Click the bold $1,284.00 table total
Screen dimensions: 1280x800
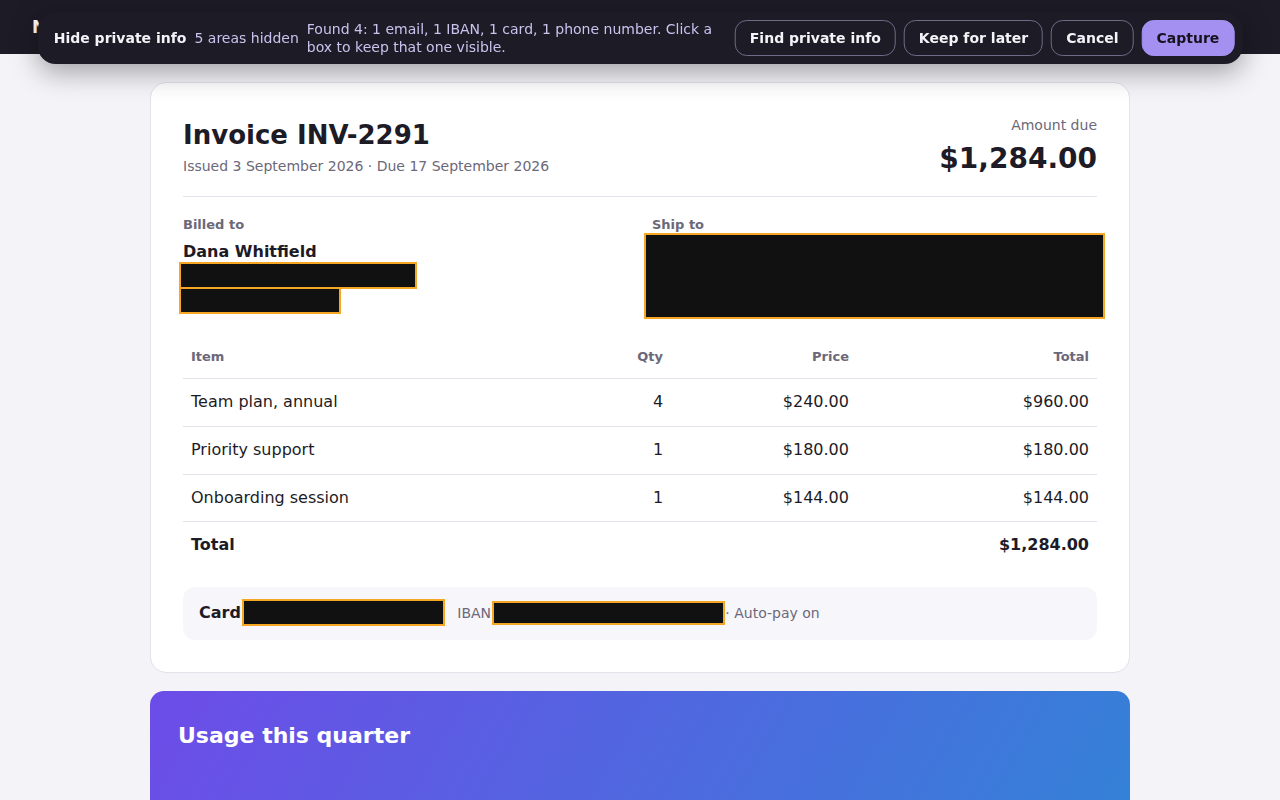1044,545
